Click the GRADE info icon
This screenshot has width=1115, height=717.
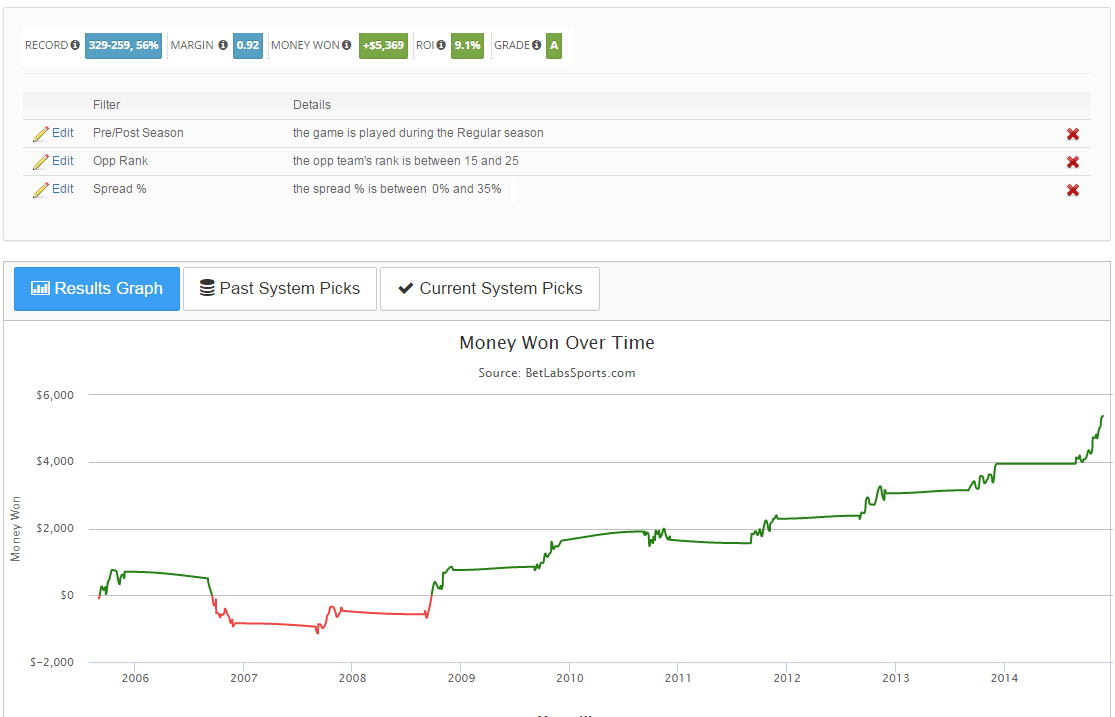click(x=537, y=46)
